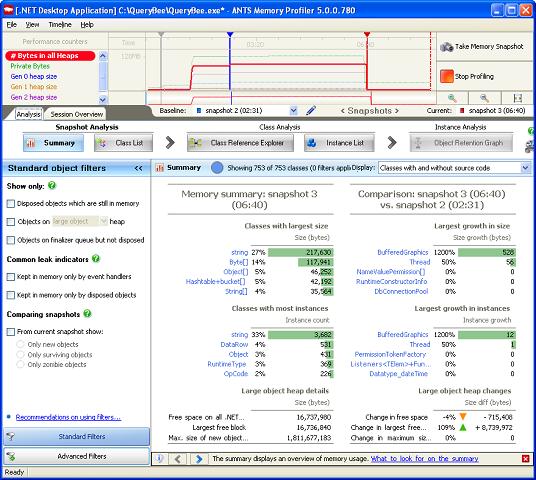The width and height of the screenshot is (536, 480).
Task: Select the Only new objects radio button
Action: 21,344
